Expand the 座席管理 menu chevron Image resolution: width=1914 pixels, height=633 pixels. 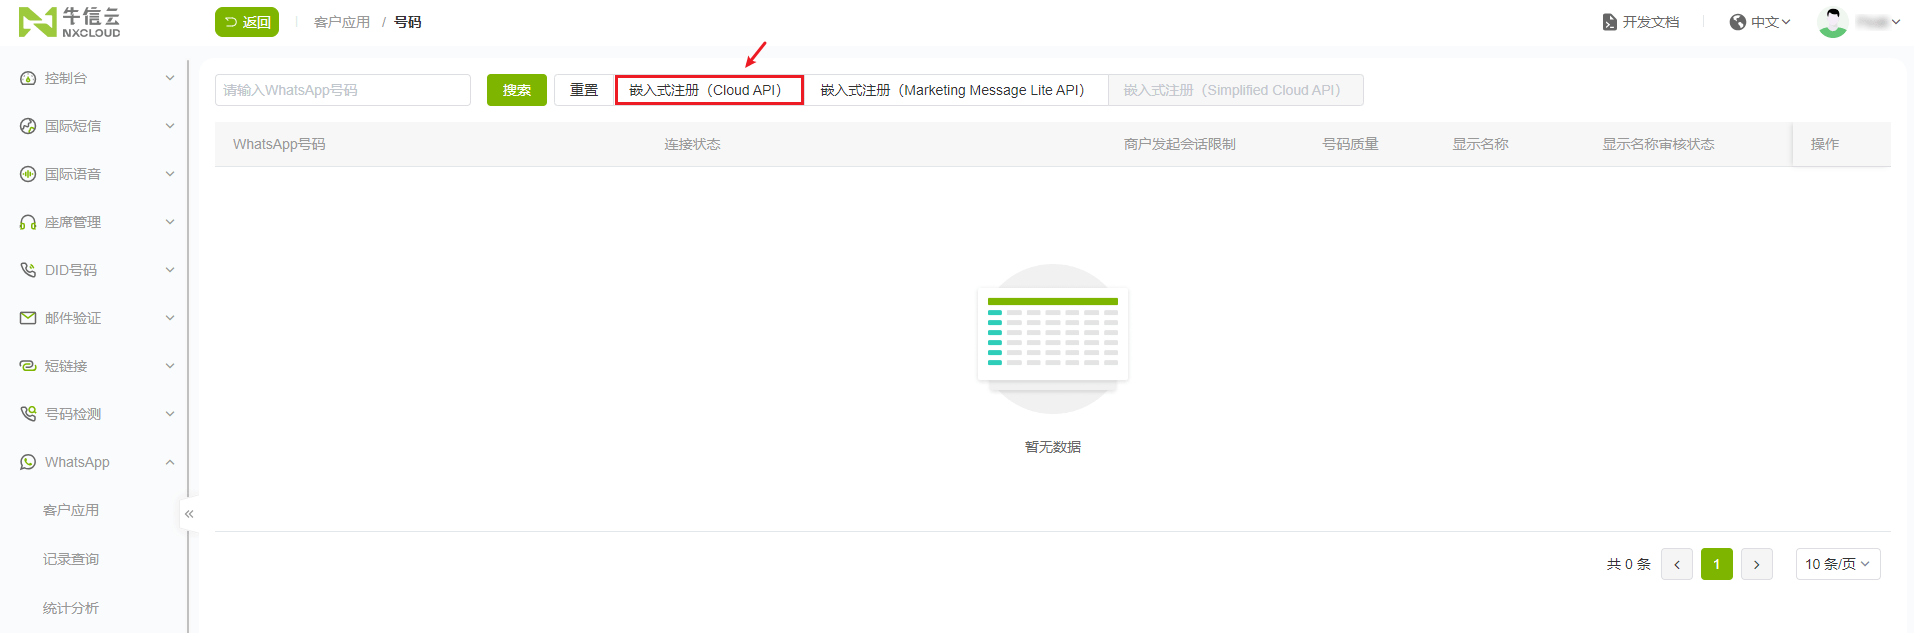pos(170,222)
